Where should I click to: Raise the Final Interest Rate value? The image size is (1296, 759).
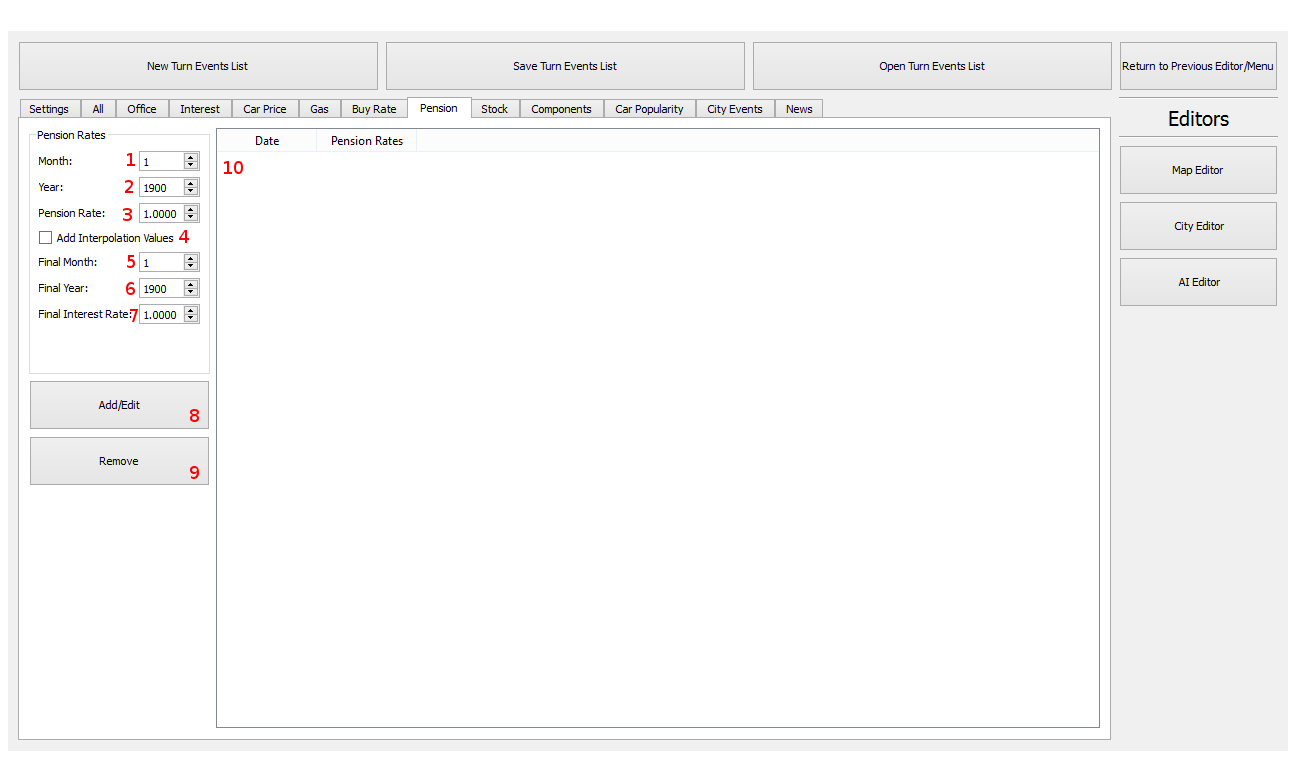tap(190, 310)
